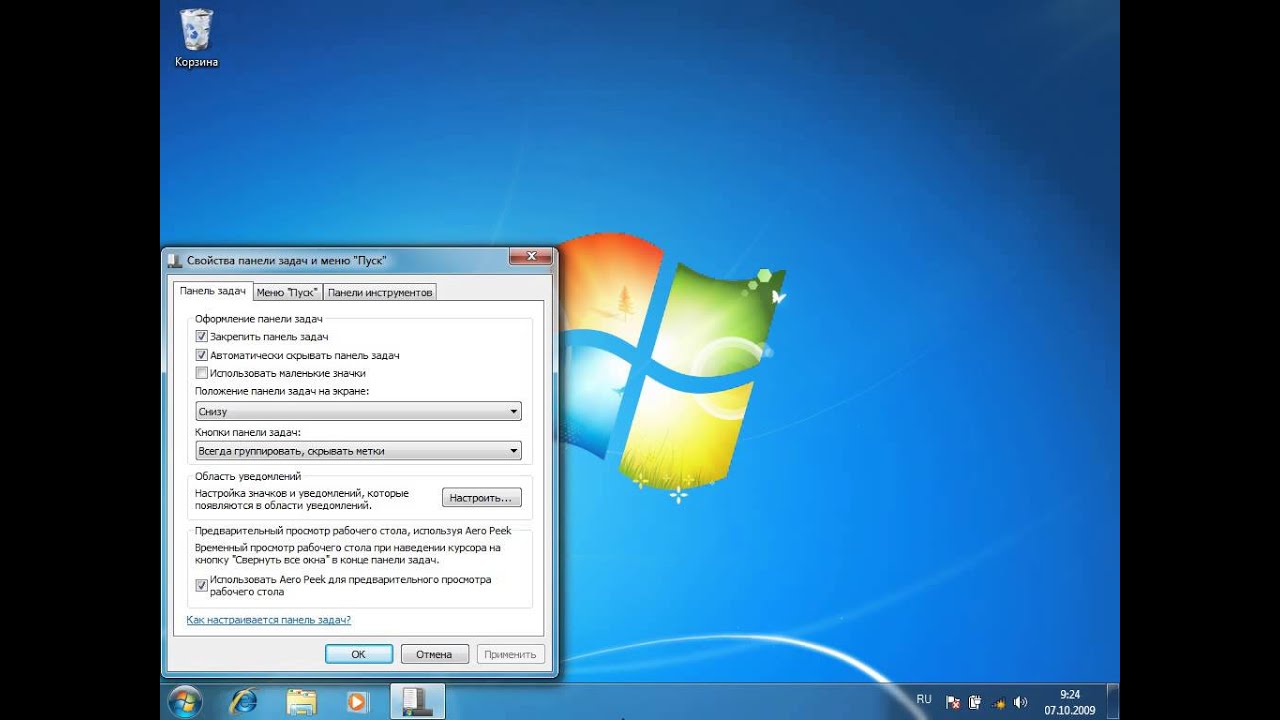Viewport: 1280px width, 720px height.
Task: Click the power plug battery tray icon
Action: click(x=975, y=702)
